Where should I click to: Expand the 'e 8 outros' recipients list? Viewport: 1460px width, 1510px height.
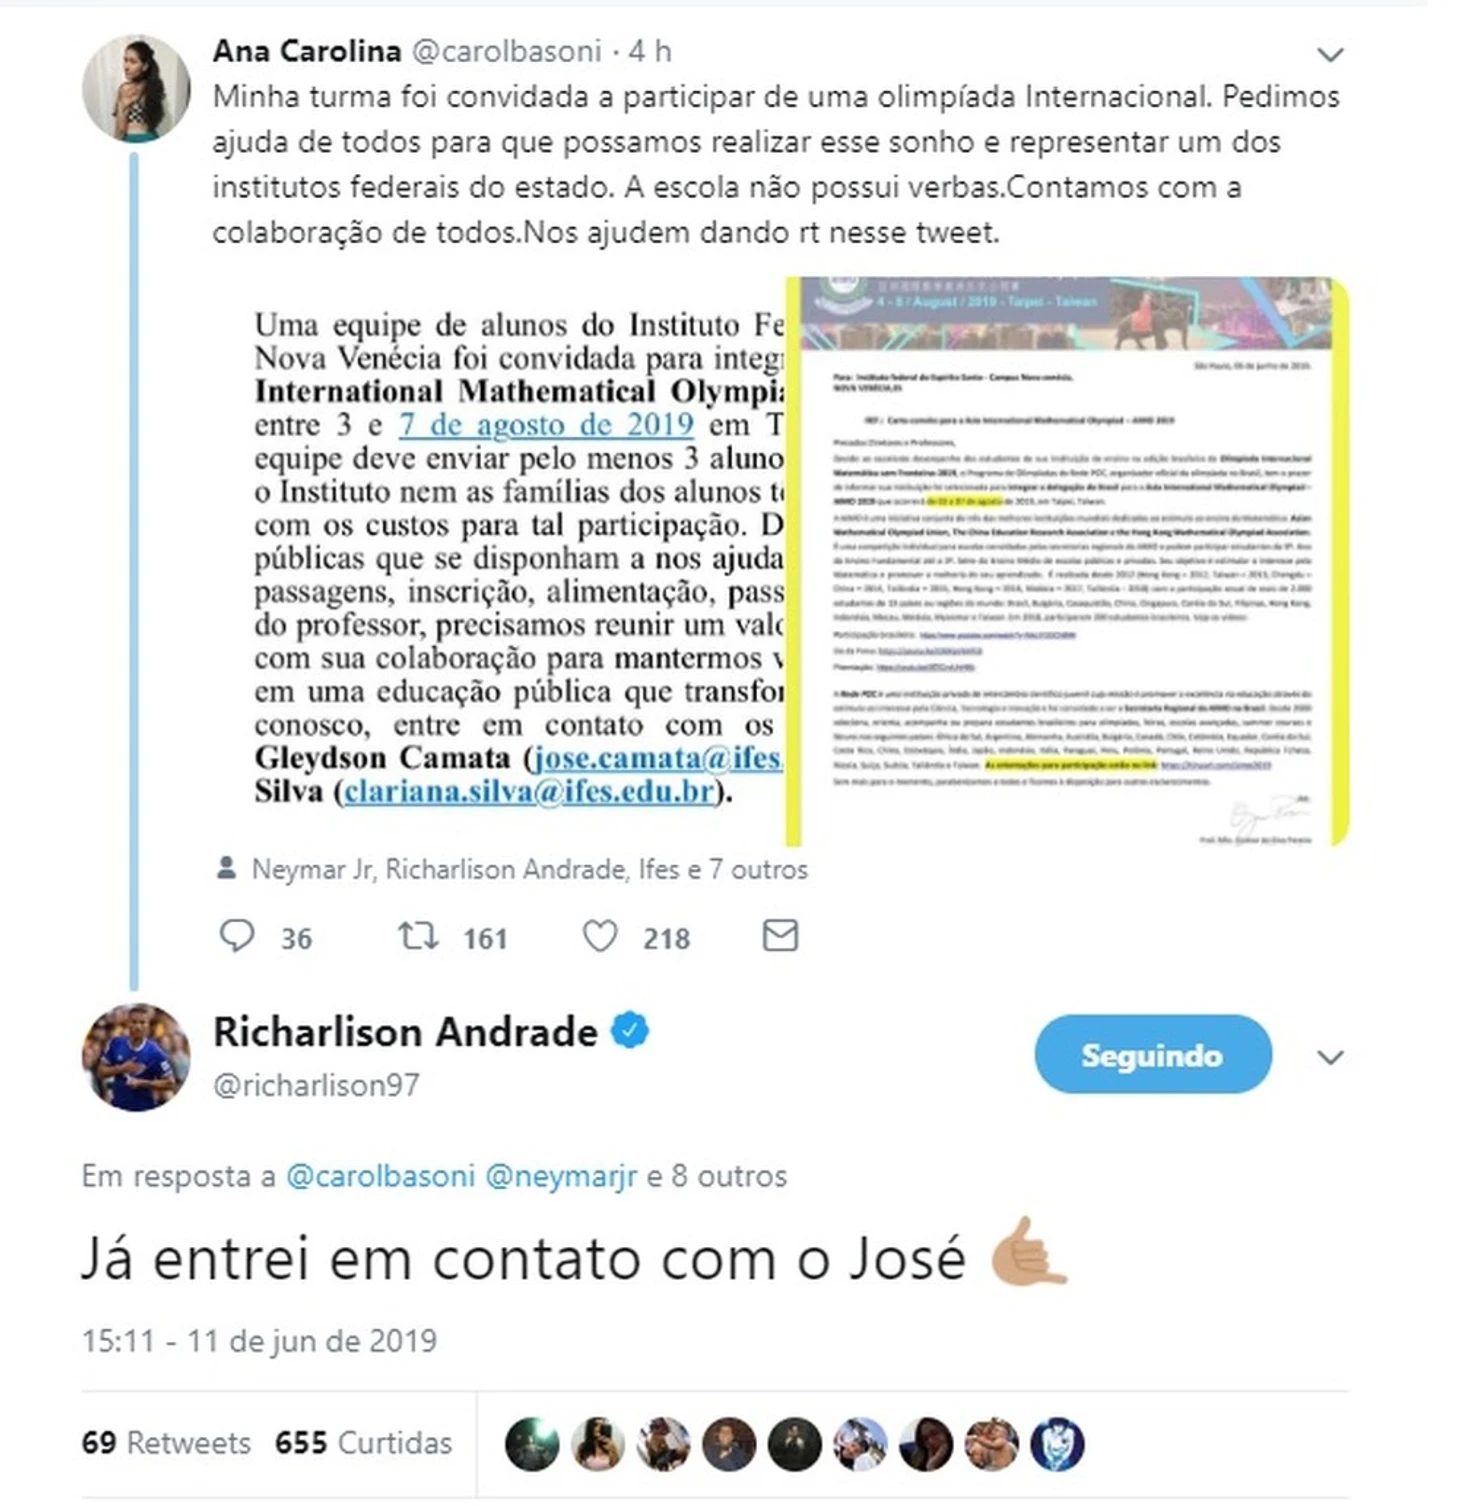point(717,1176)
